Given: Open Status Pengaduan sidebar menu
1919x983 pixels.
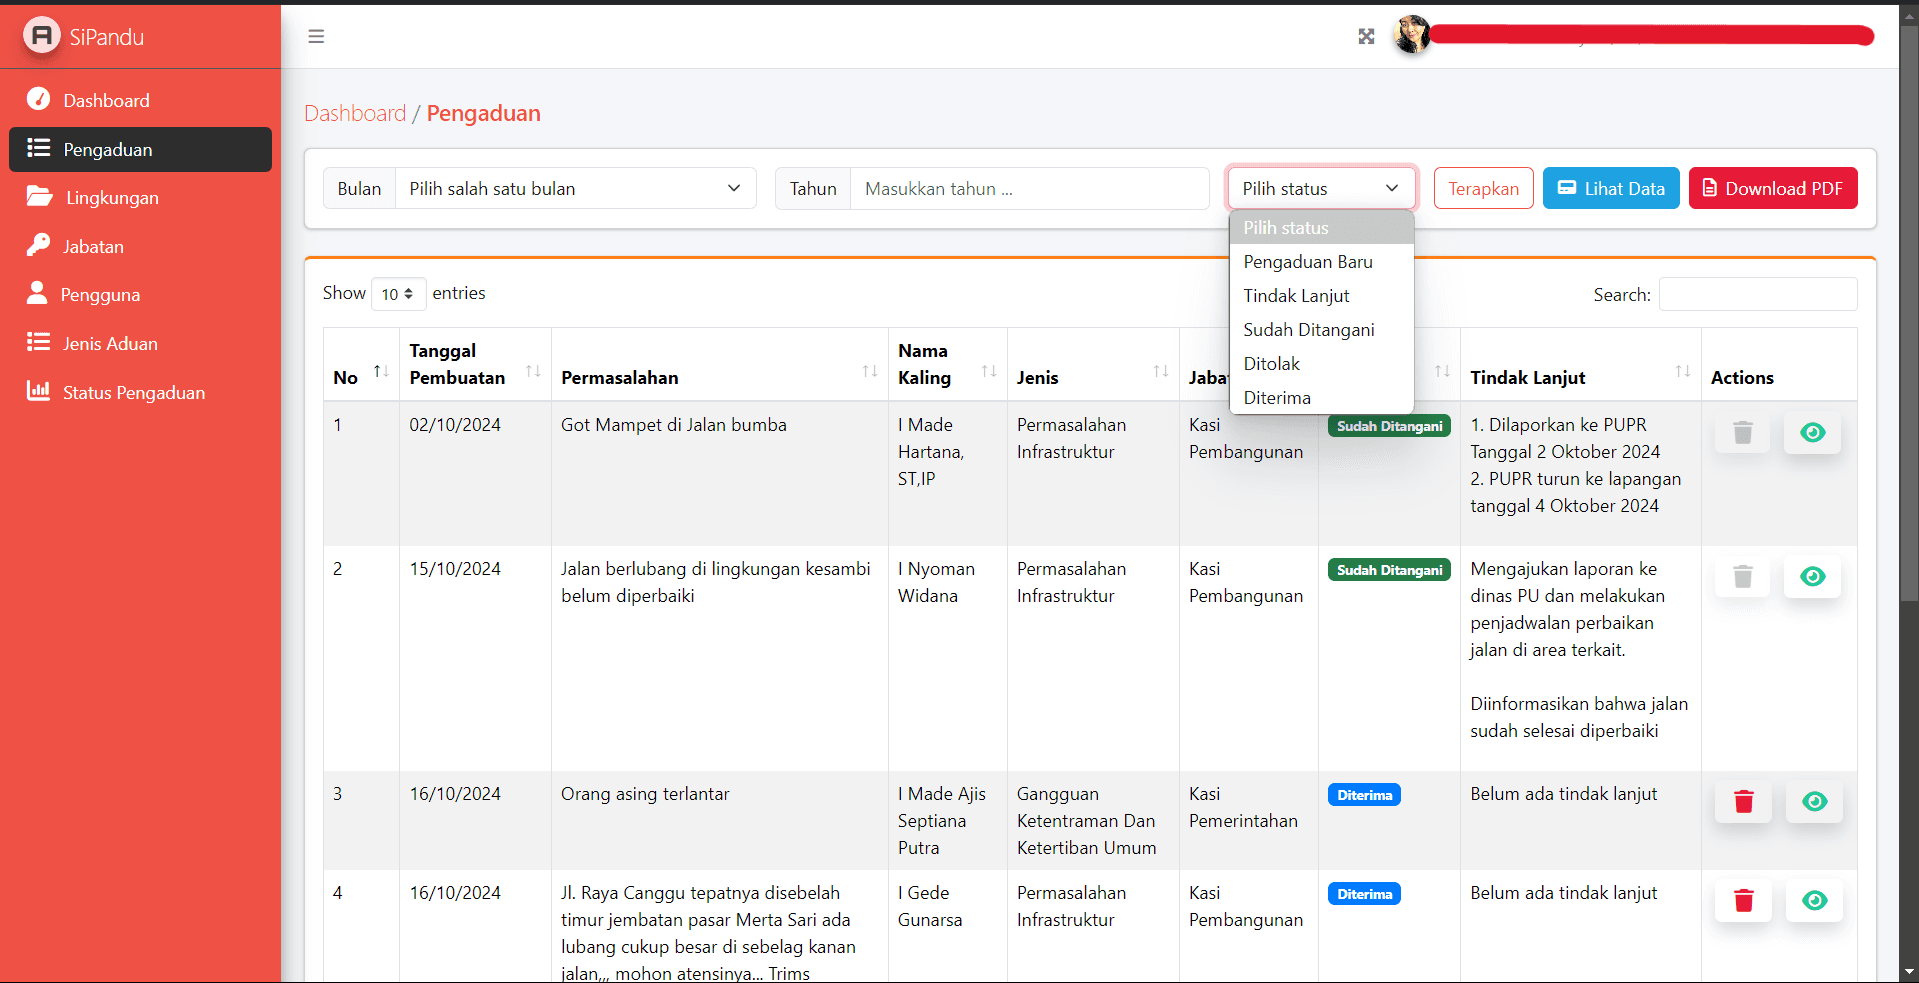Looking at the screenshot, I should tap(140, 393).
